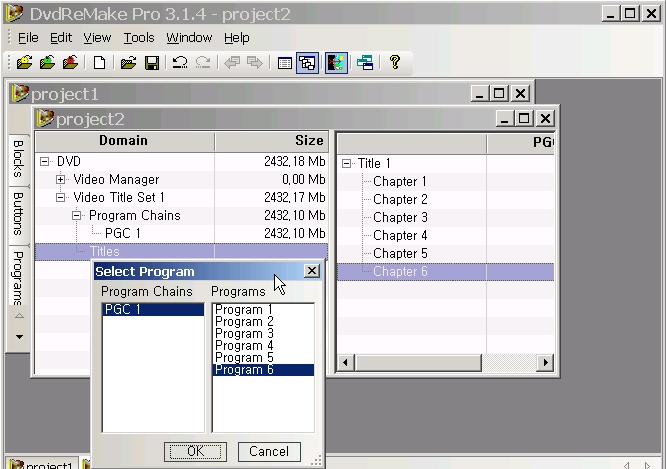Select Chapter 5 in title tree
The height and width of the screenshot is (469, 666).
[x=400, y=254]
